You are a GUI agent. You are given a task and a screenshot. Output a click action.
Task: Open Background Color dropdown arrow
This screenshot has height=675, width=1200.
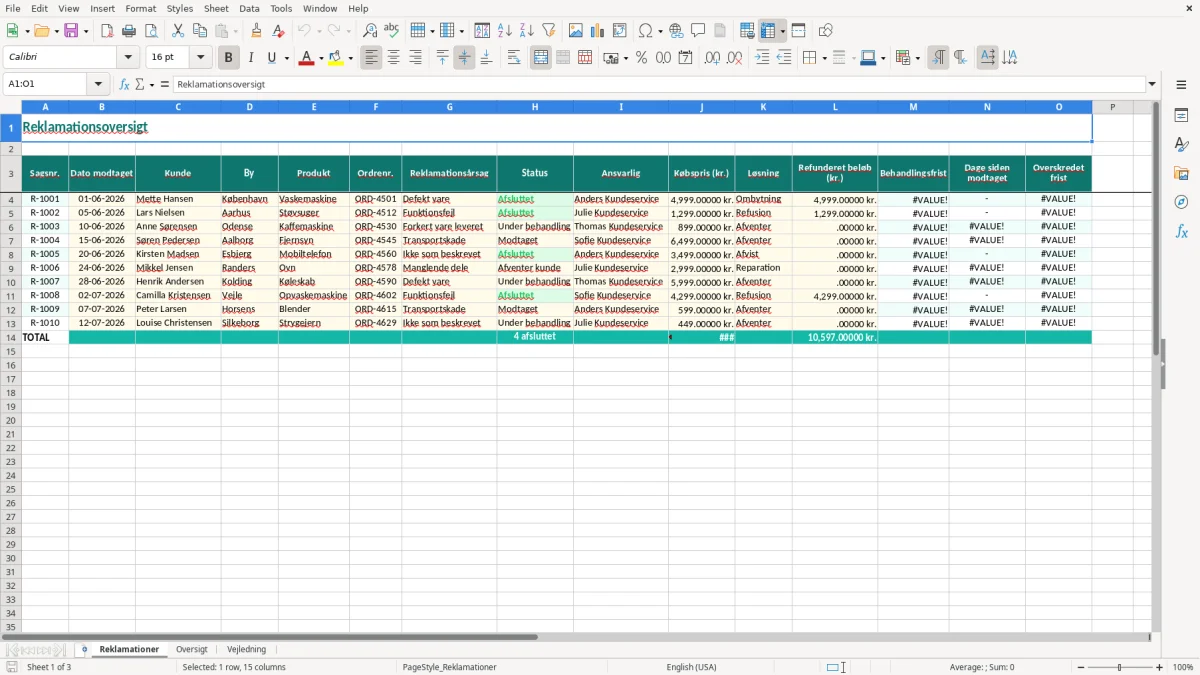click(351, 58)
